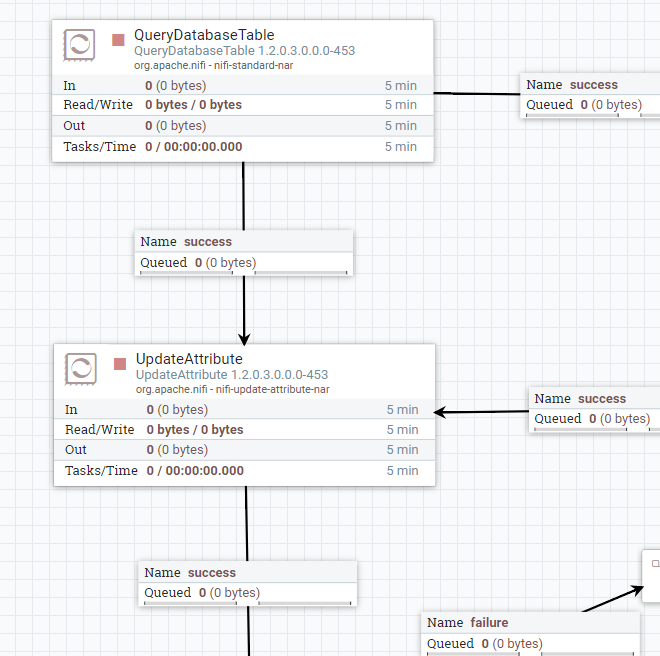Click the Read/Write row of UpdateAttribute
The height and width of the screenshot is (656, 660).
pos(244,429)
